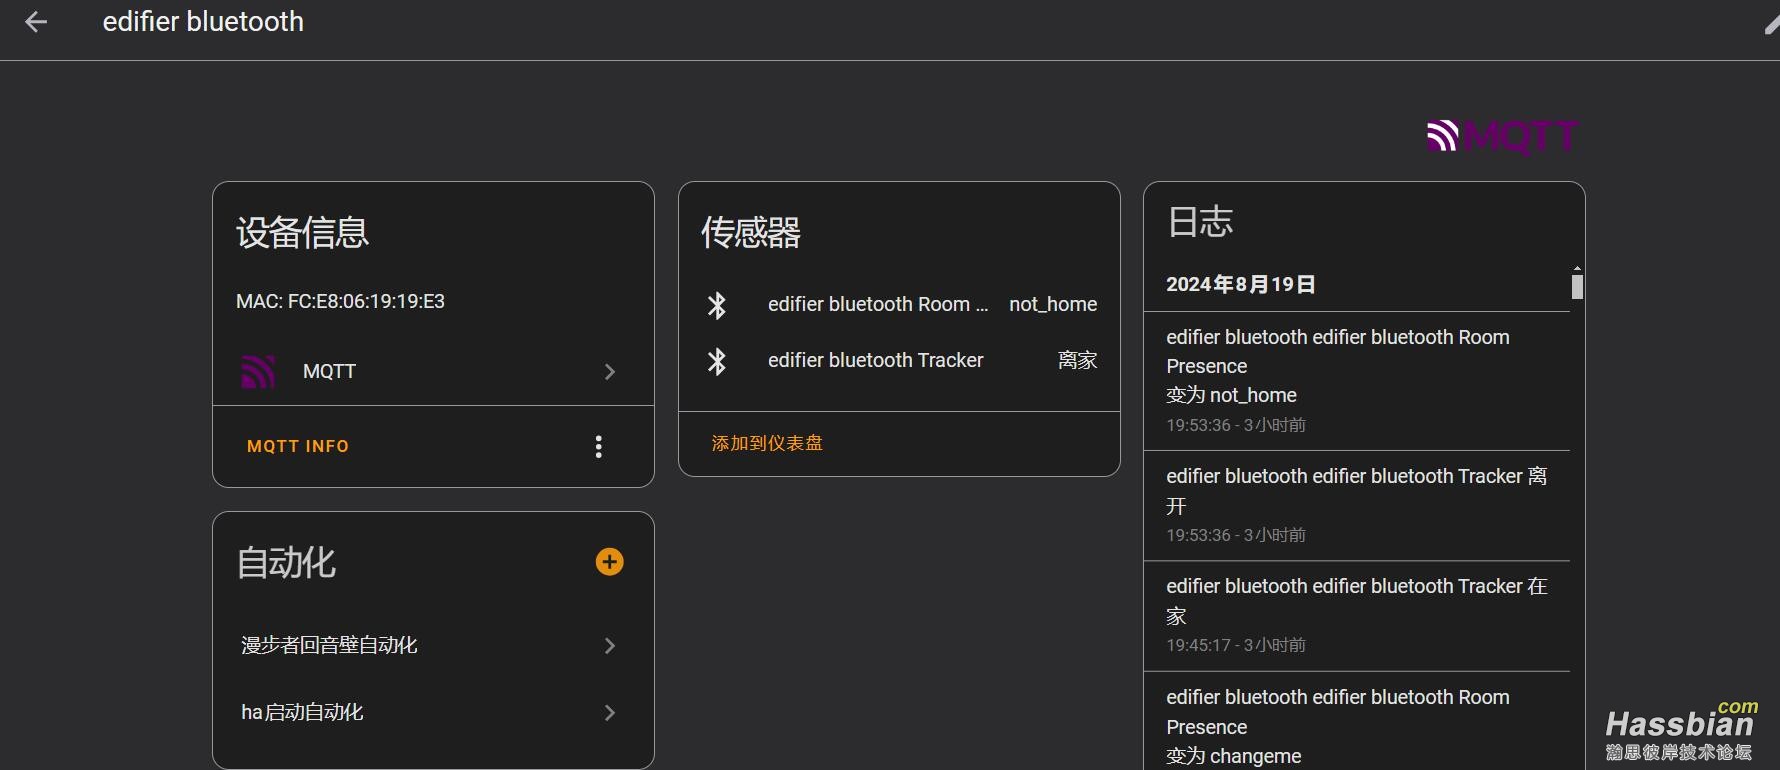Expand chevron for ha启动自动化
This screenshot has width=1780, height=770.
[x=610, y=713]
